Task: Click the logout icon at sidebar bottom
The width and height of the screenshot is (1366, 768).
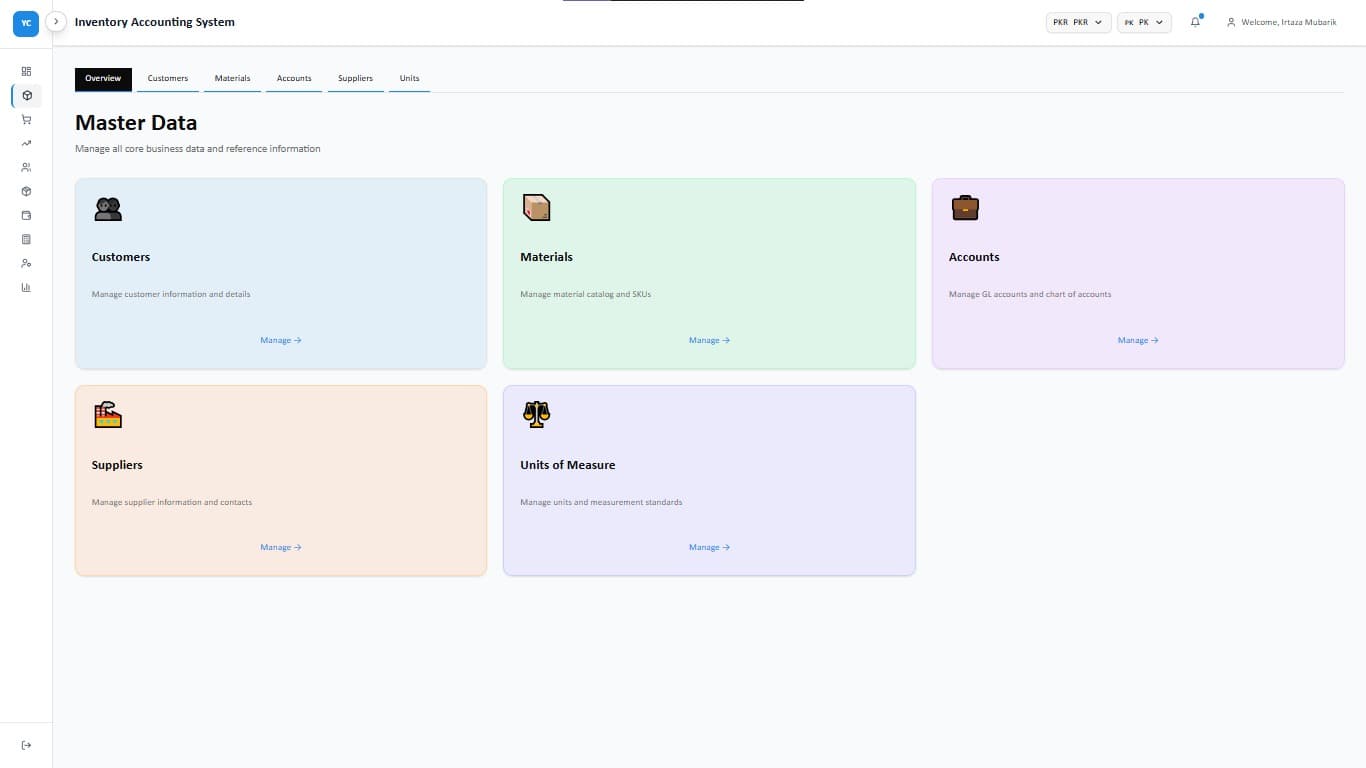Action: (x=26, y=745)
